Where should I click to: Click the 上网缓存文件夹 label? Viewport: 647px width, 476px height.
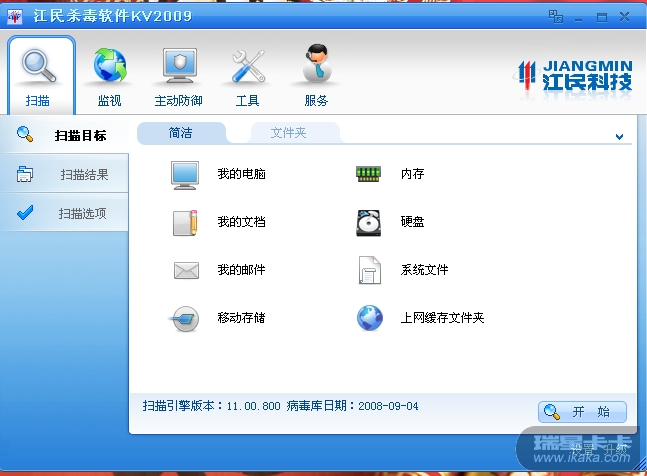[x=442, y=318]
